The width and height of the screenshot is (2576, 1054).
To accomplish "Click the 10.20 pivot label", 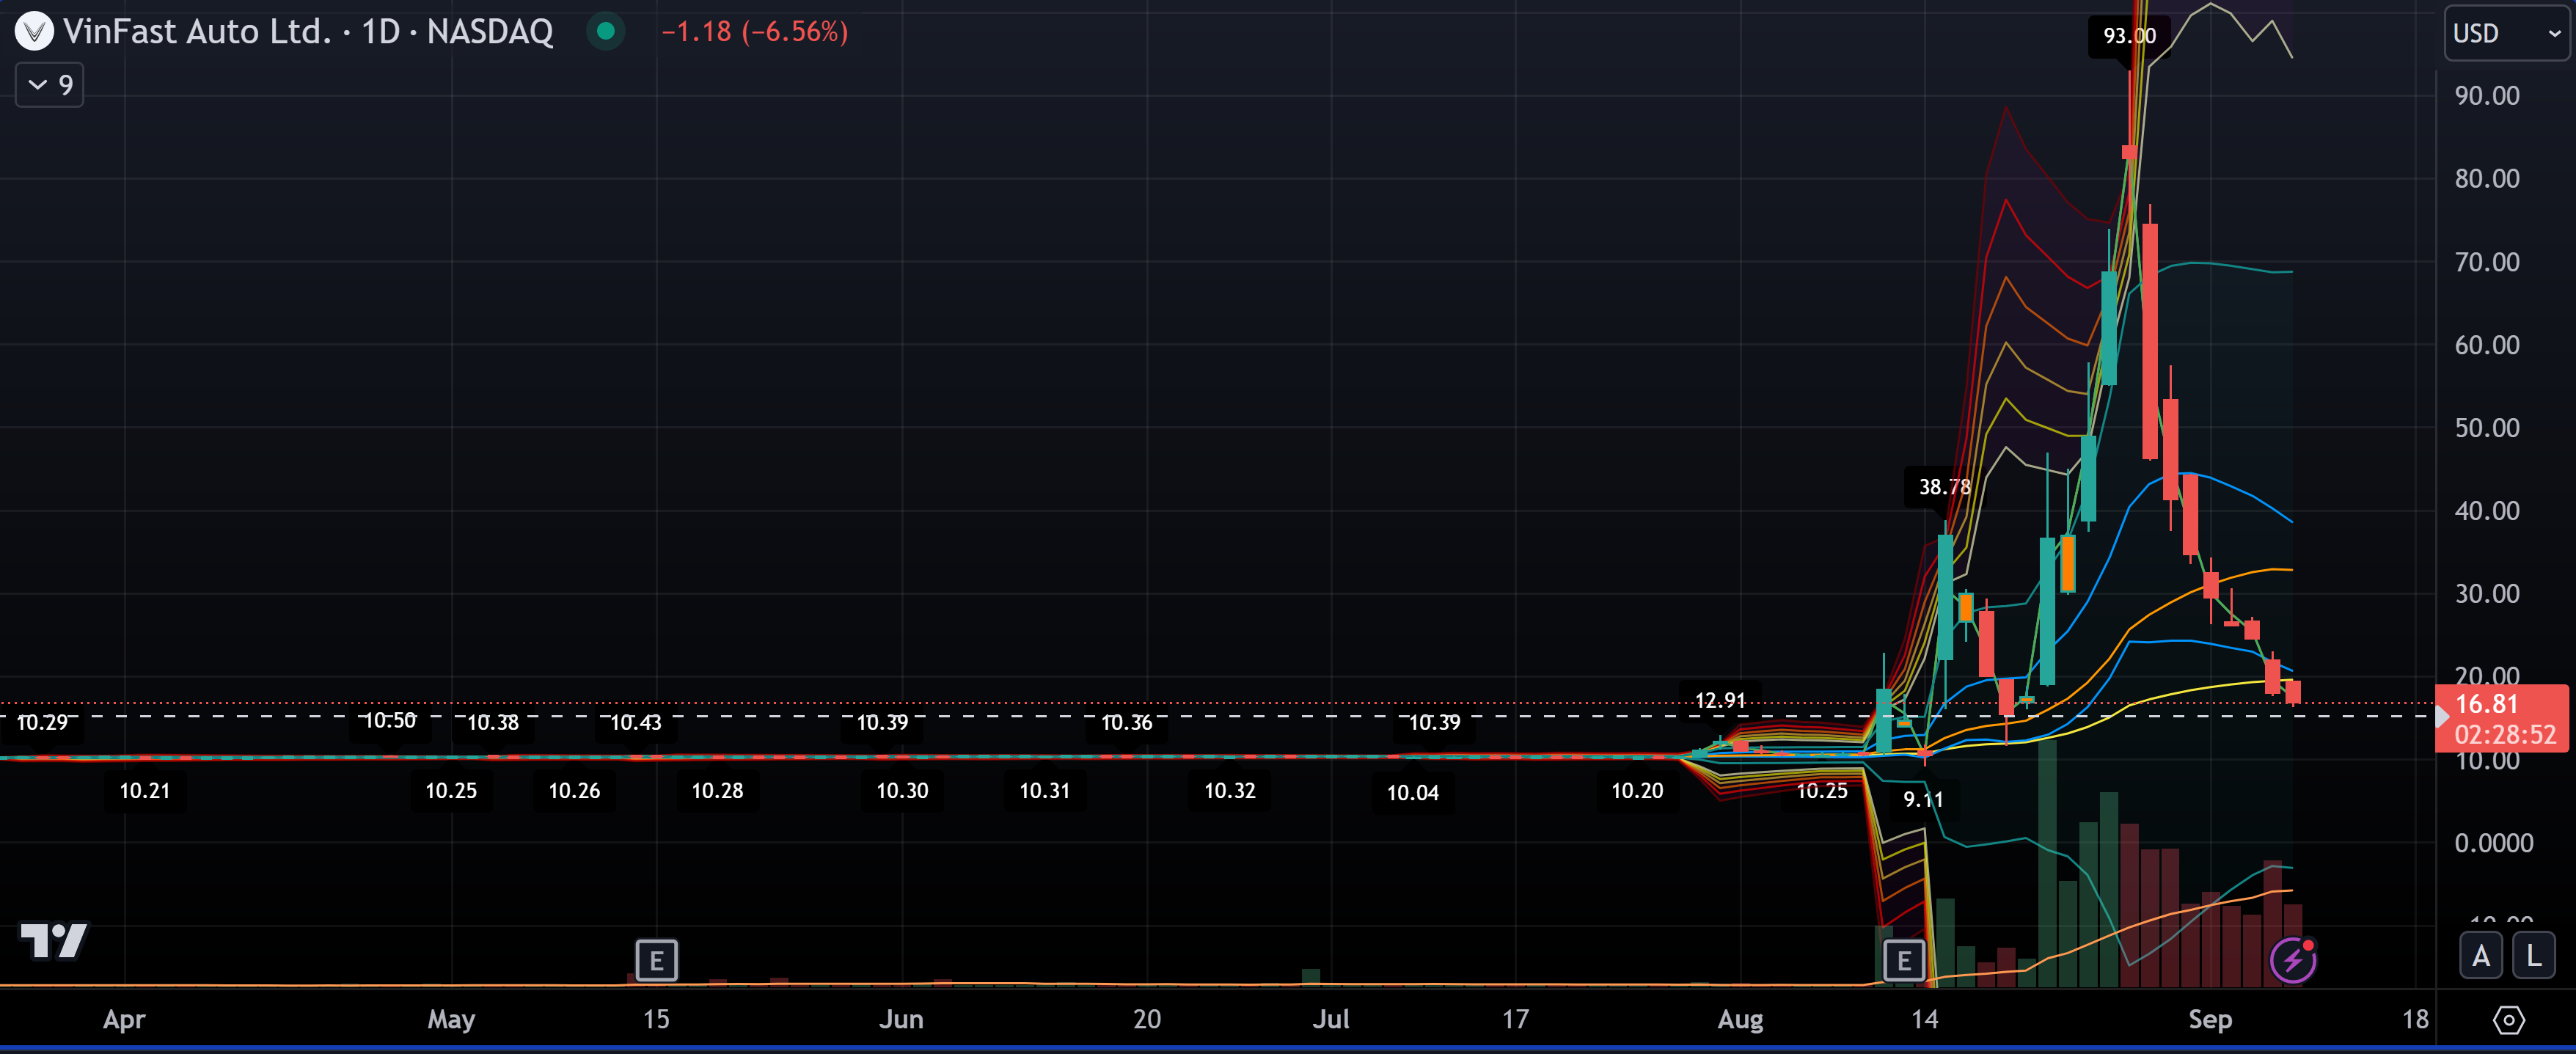I will [1637, 791].
